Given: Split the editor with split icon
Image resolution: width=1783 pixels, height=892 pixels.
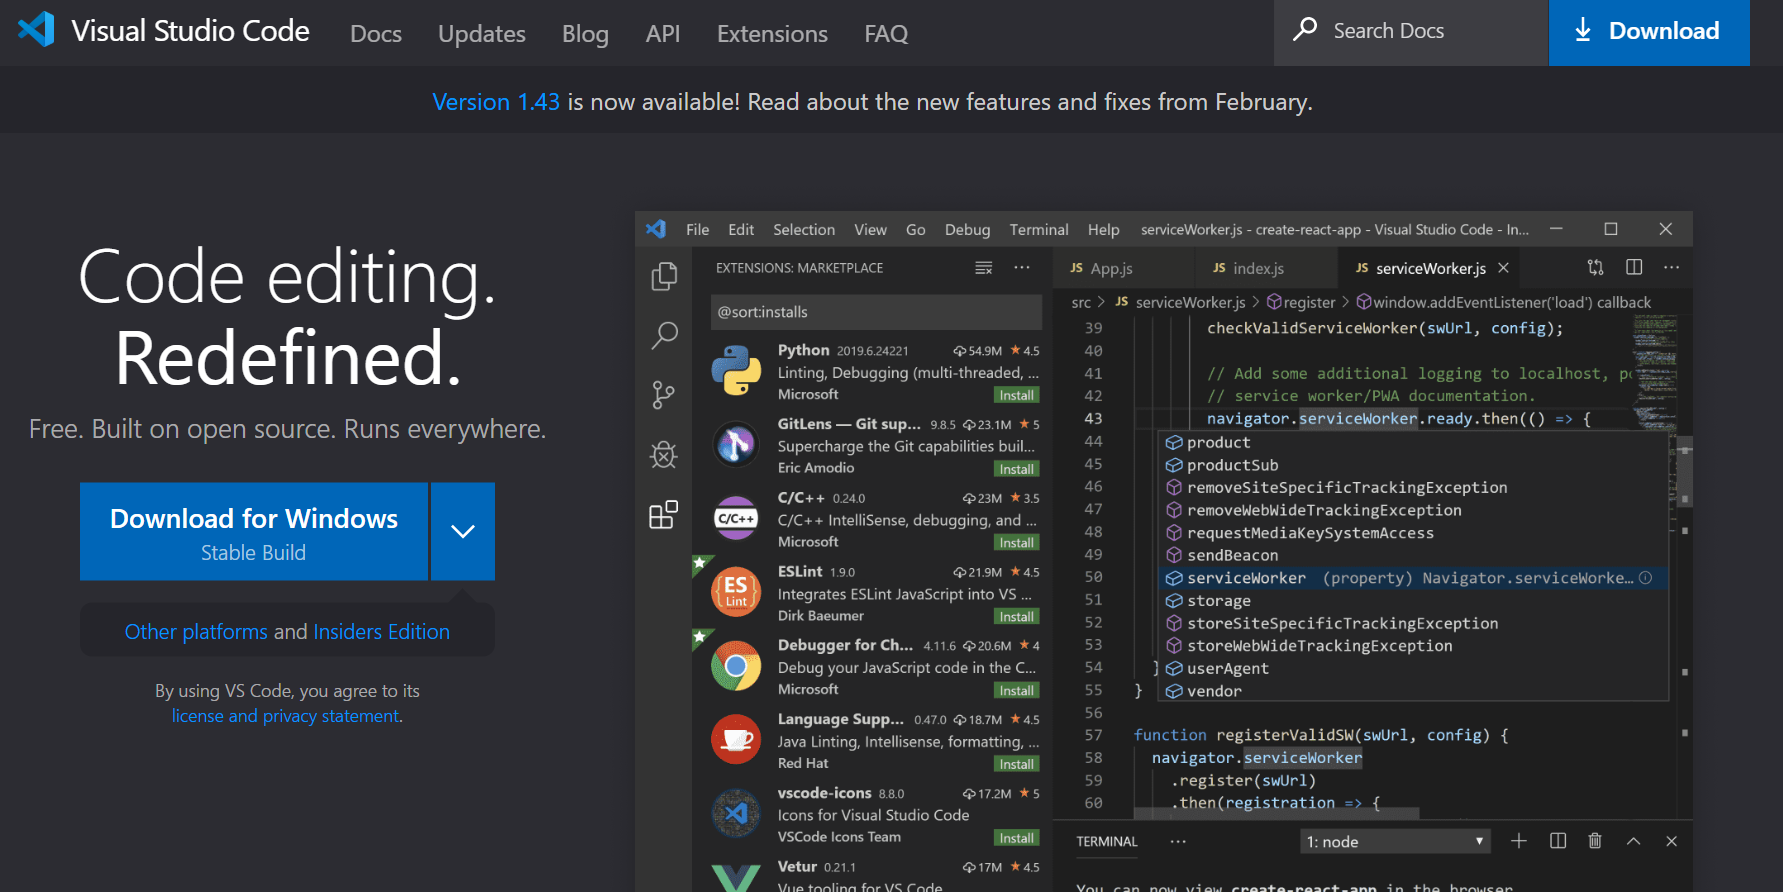Looking at the screenshot, I should click(1634, 267).
